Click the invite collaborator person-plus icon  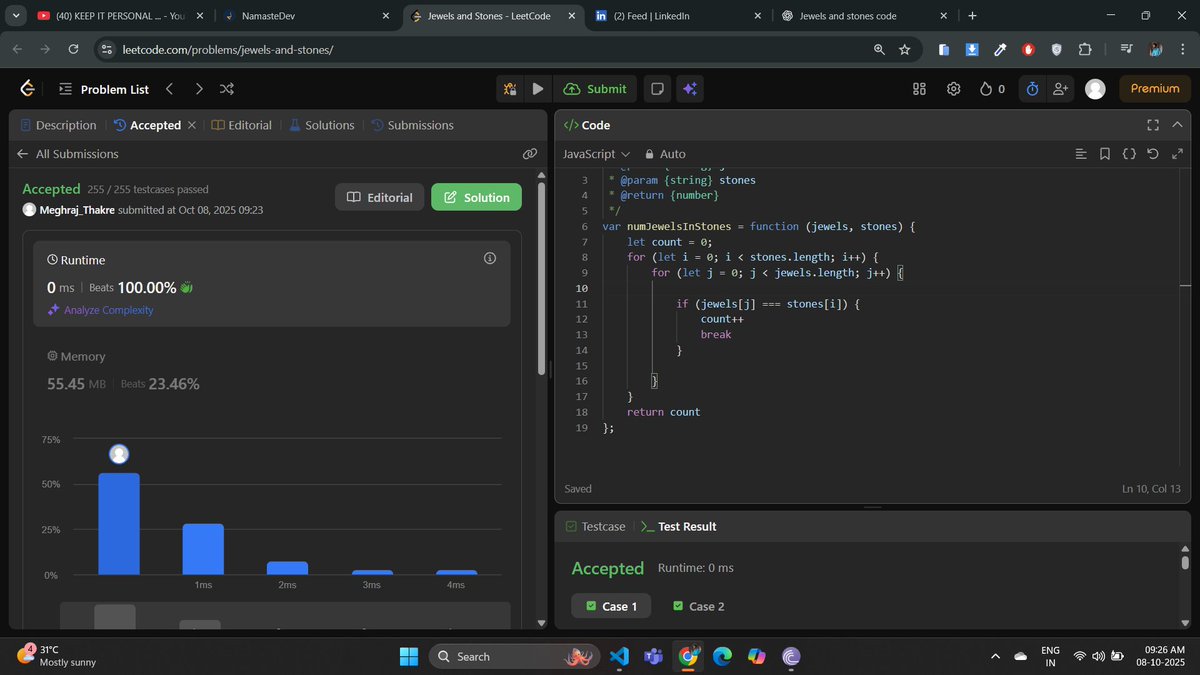(1062, 89)
